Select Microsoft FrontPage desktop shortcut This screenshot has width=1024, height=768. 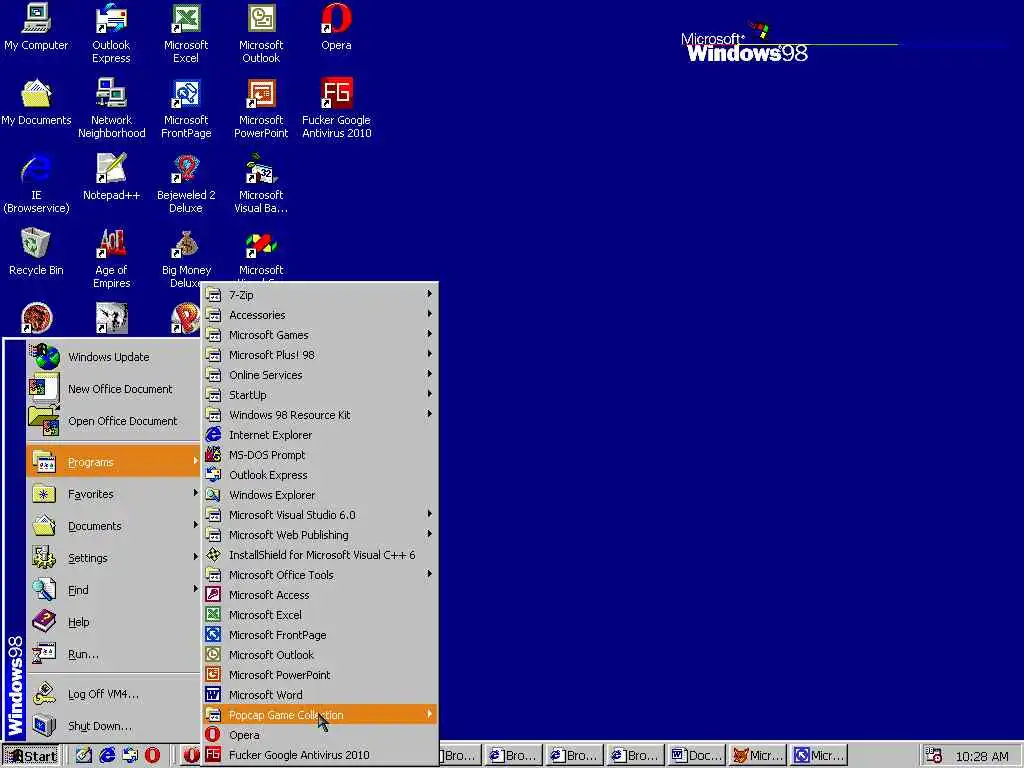186,108
